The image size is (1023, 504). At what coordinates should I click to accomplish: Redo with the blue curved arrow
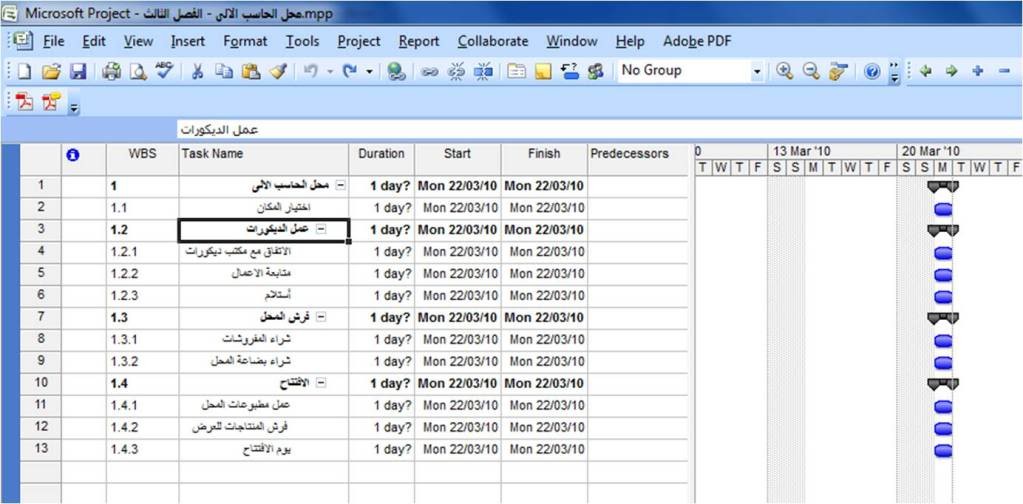pos(349,71)
